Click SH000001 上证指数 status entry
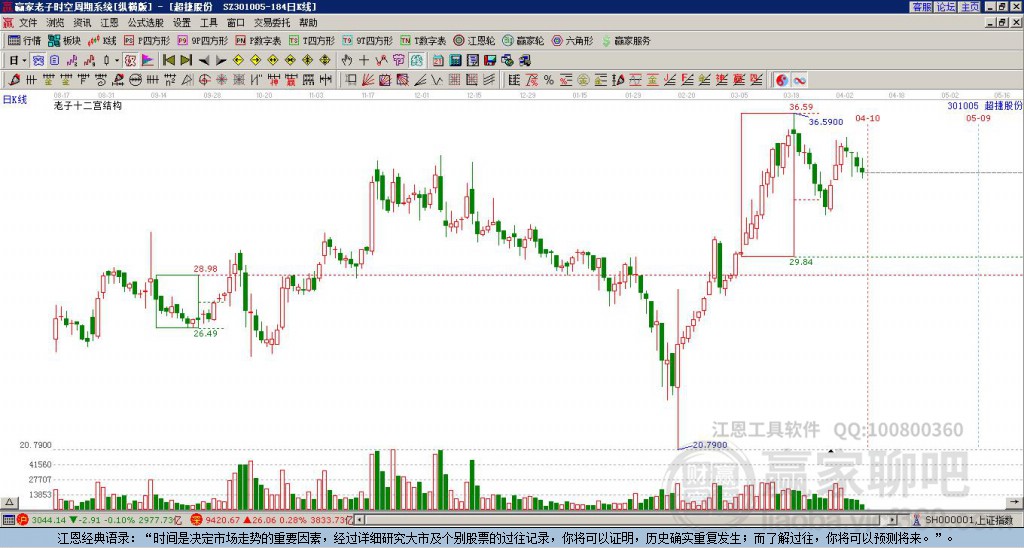This screenshot has width=1024, height=548. click(969, 520)
